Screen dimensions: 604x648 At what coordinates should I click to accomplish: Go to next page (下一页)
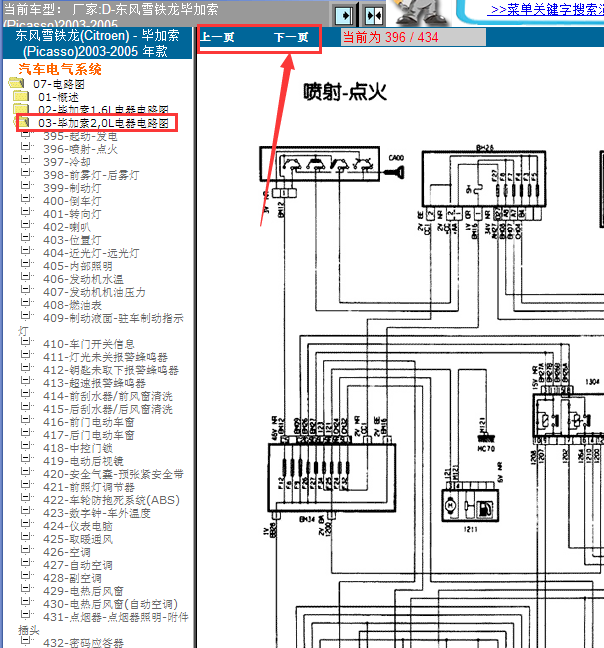(x=291, y=38)
